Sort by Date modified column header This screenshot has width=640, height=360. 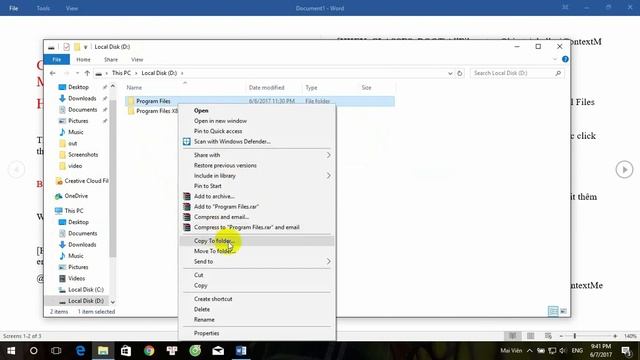point(267,87)
